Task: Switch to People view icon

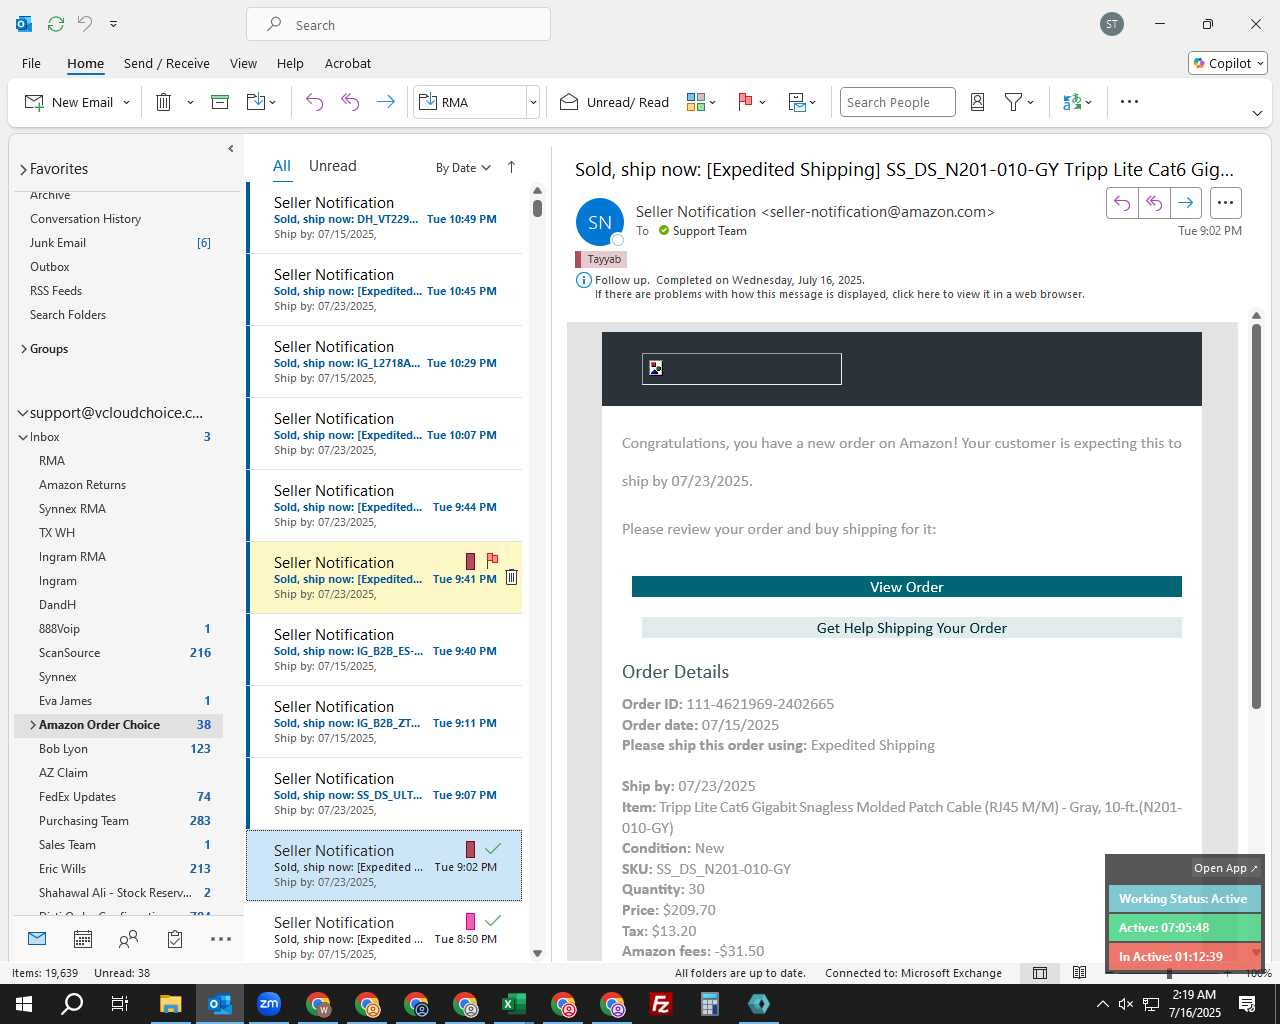Action: click(129, 939)
